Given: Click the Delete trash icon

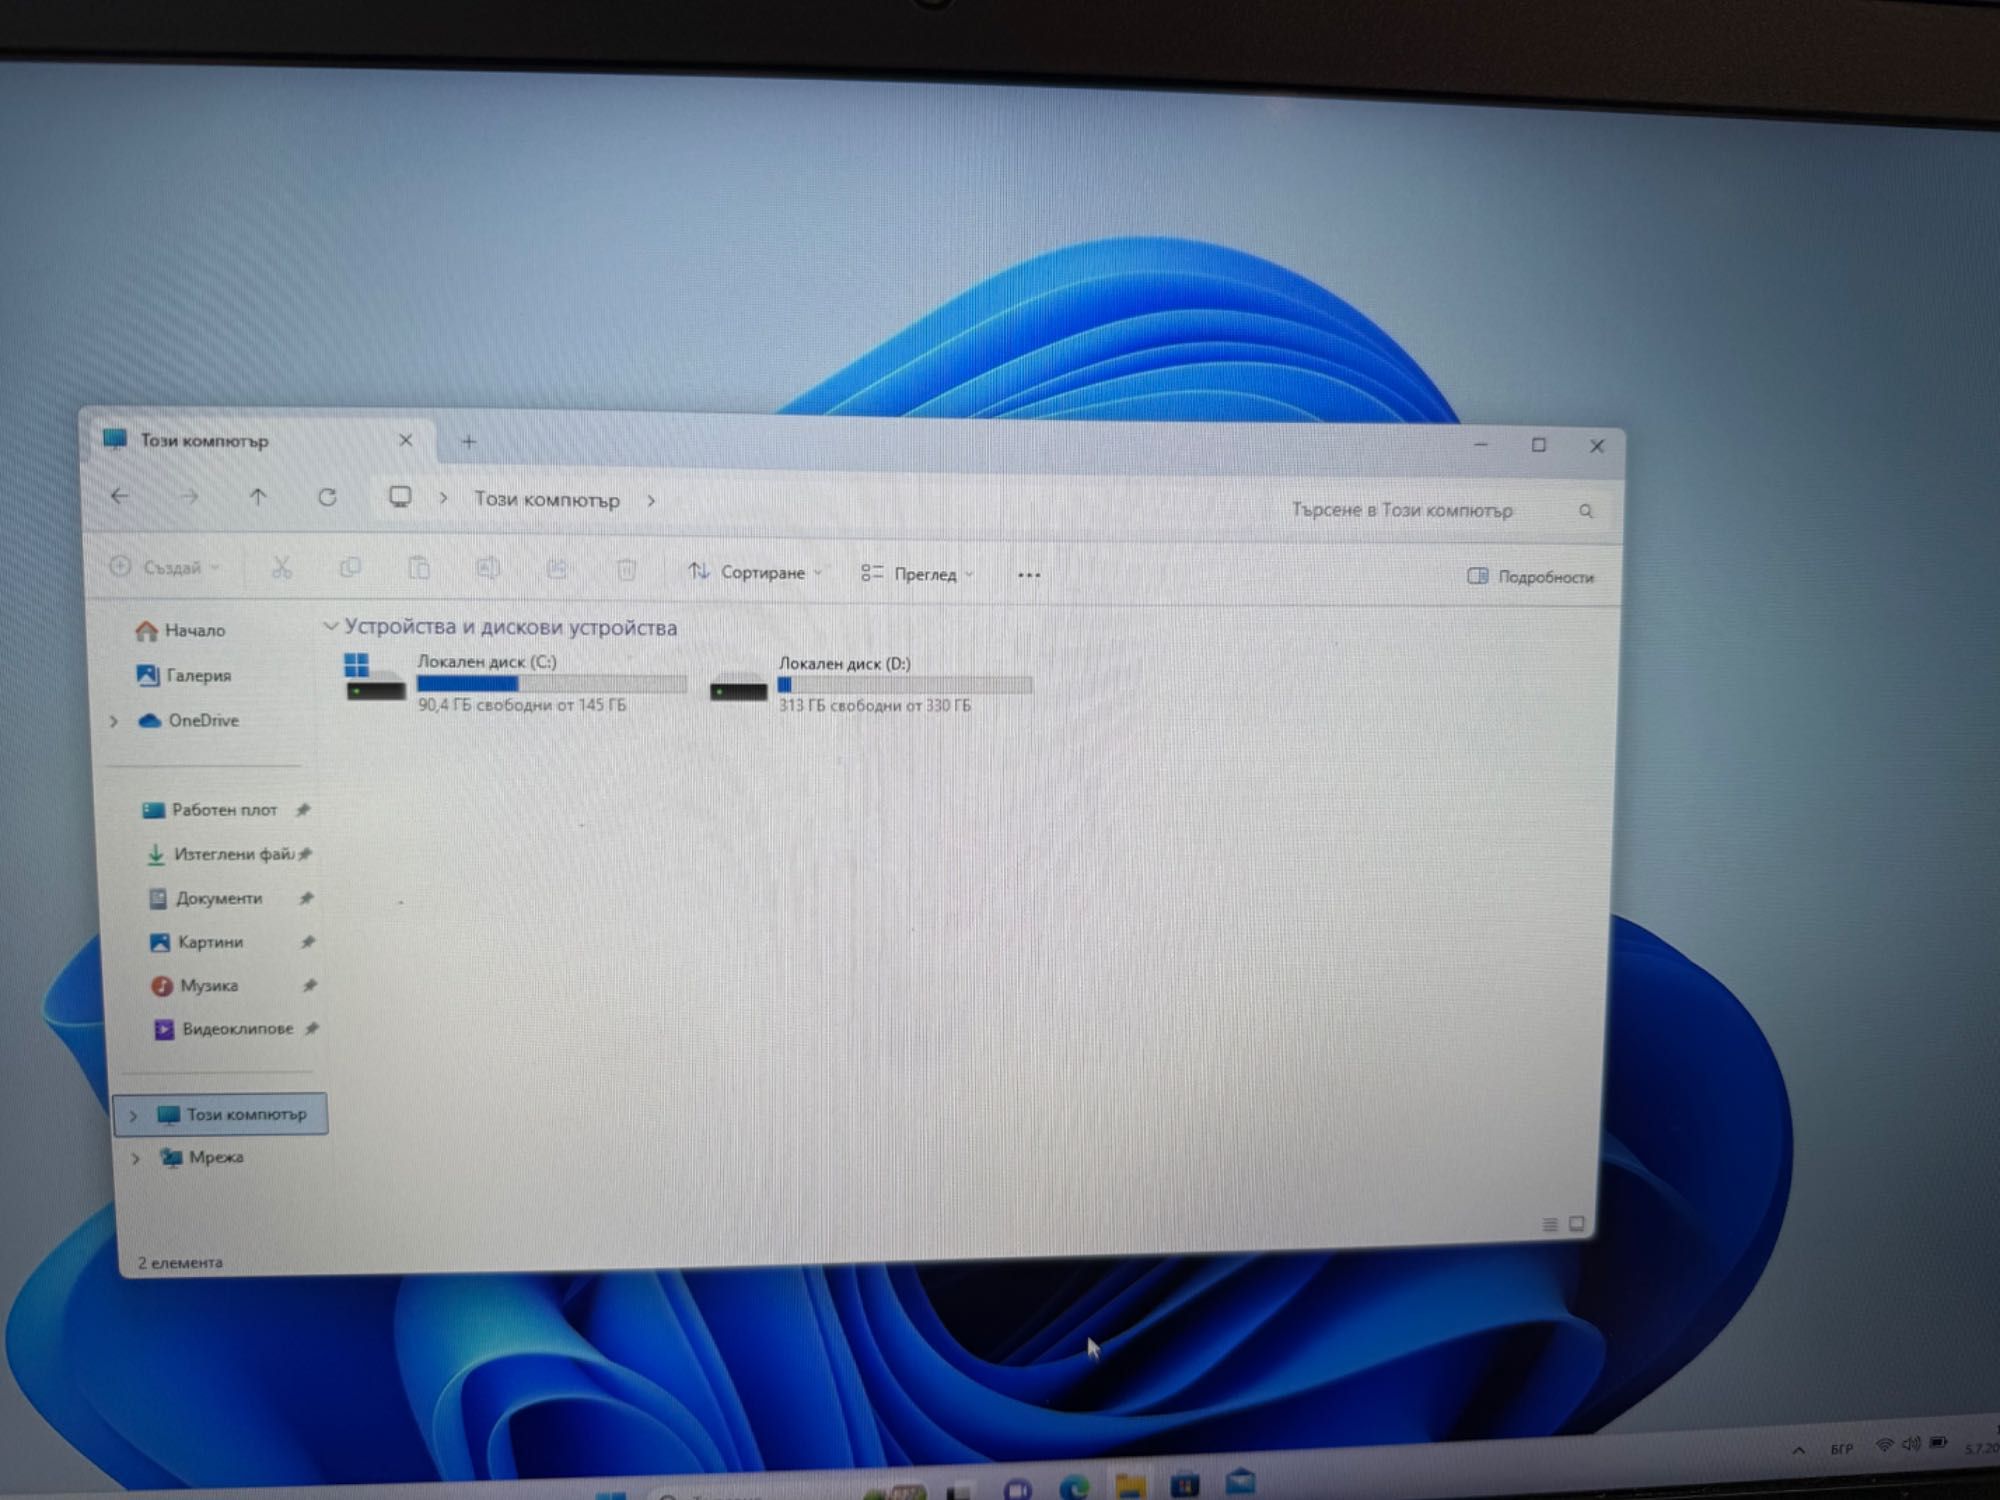Looking at the screenshot, I should (x=626, y=570).
